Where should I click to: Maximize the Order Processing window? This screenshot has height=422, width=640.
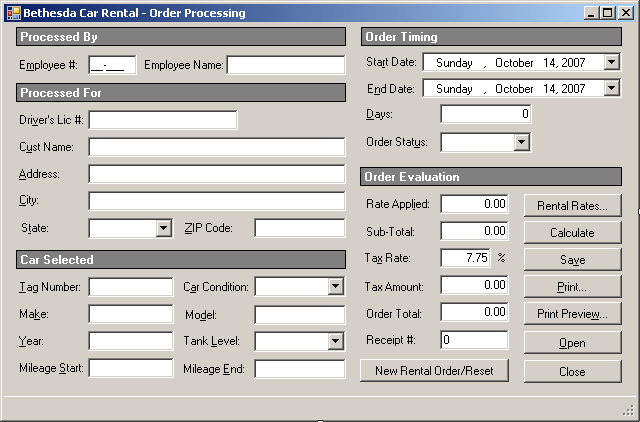click(607, 13)
